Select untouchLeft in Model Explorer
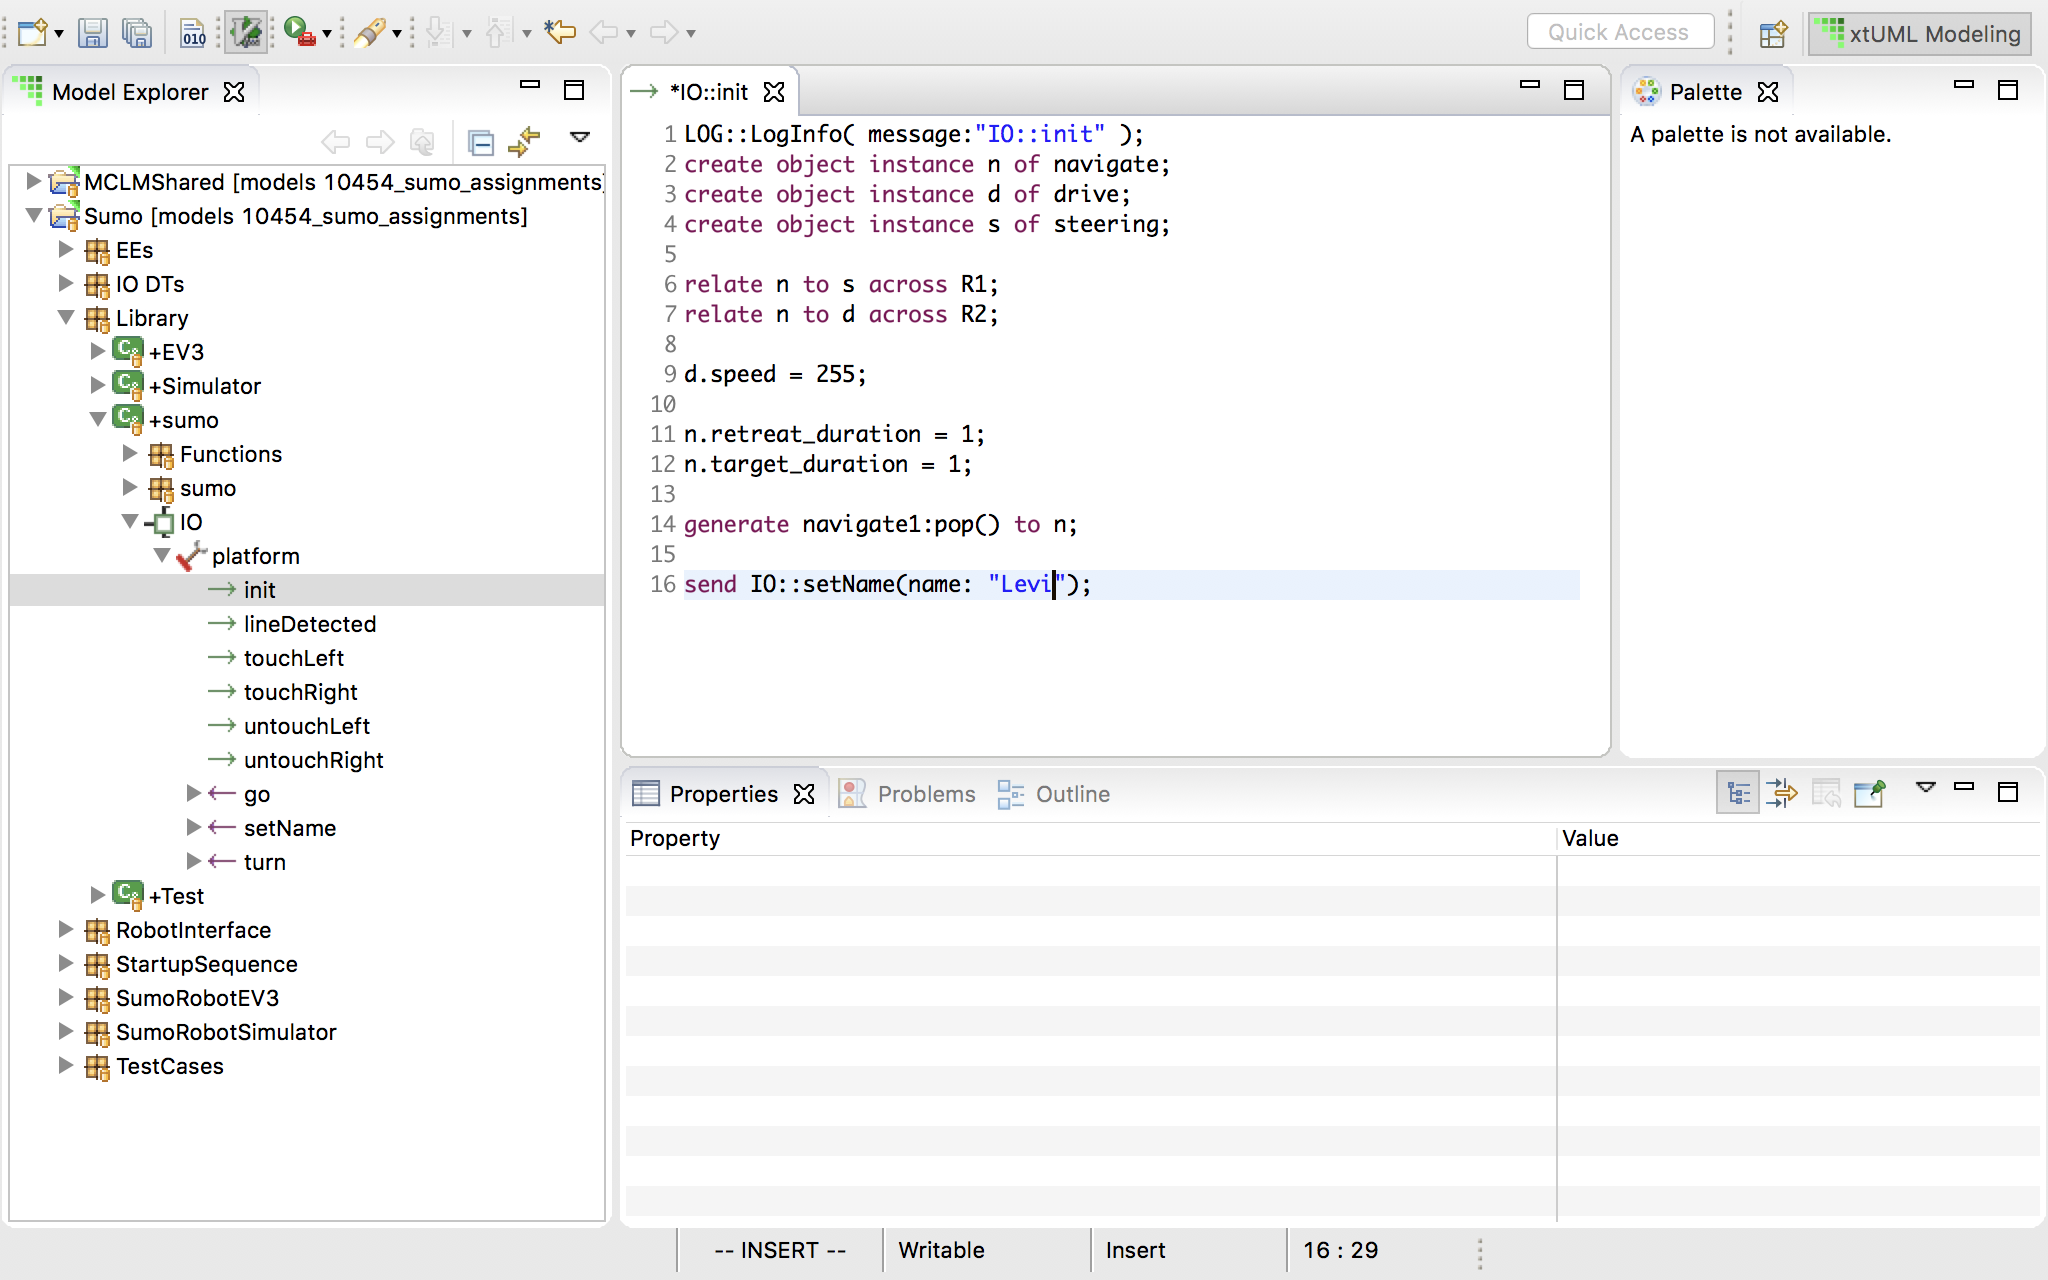The height and width of the screenshot is (1280, 2048). tap(307, 726)
